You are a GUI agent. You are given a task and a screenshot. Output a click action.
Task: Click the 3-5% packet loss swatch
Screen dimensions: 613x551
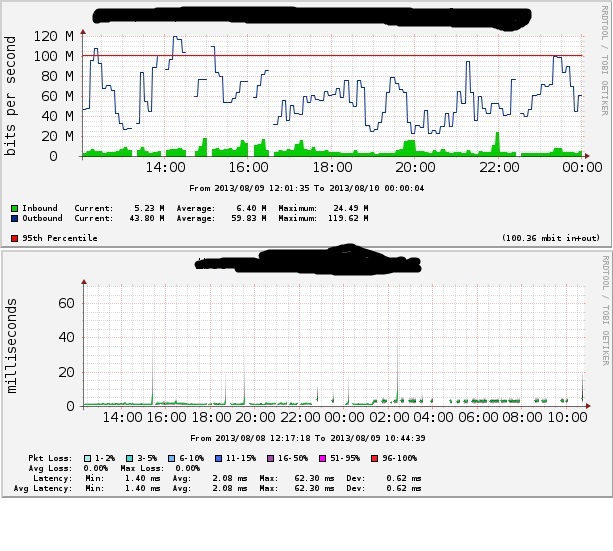[x=130, y=458]
